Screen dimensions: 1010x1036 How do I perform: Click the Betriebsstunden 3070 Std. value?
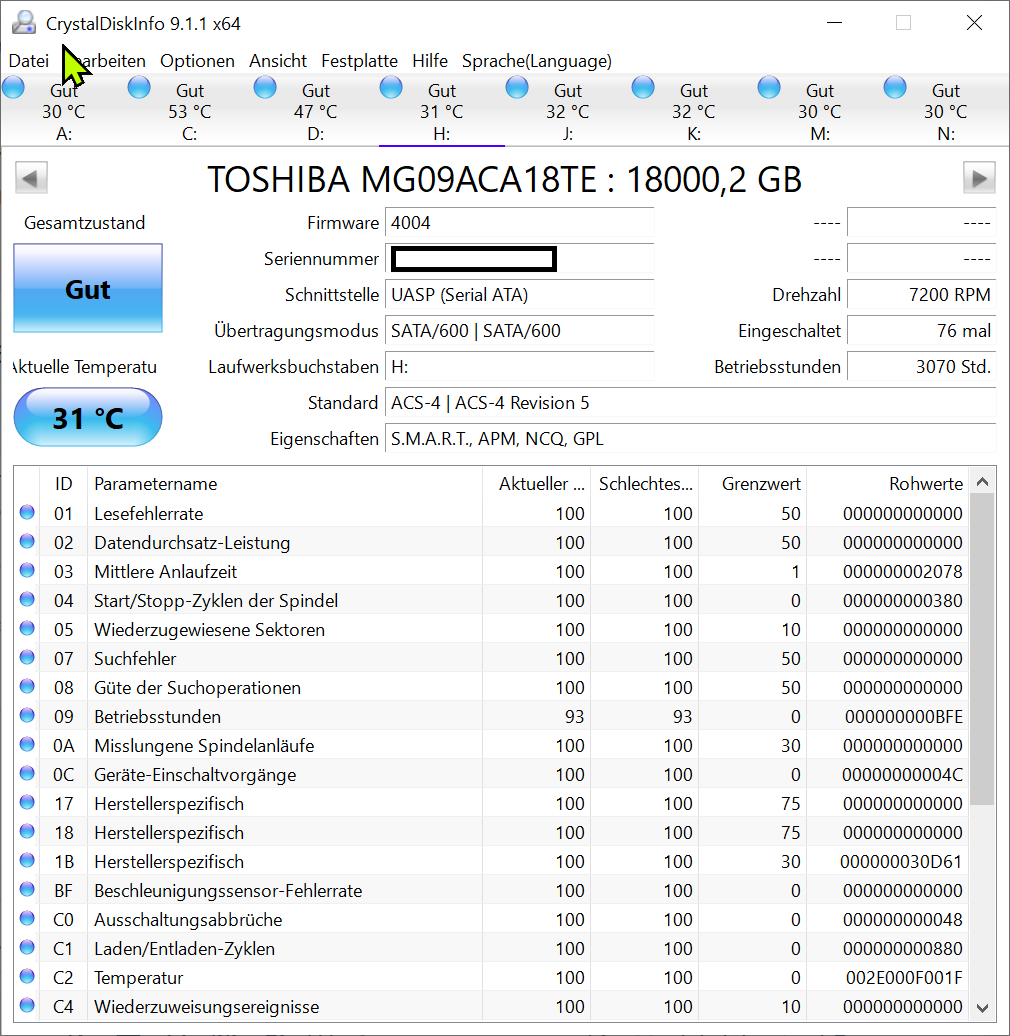point(921,367)
